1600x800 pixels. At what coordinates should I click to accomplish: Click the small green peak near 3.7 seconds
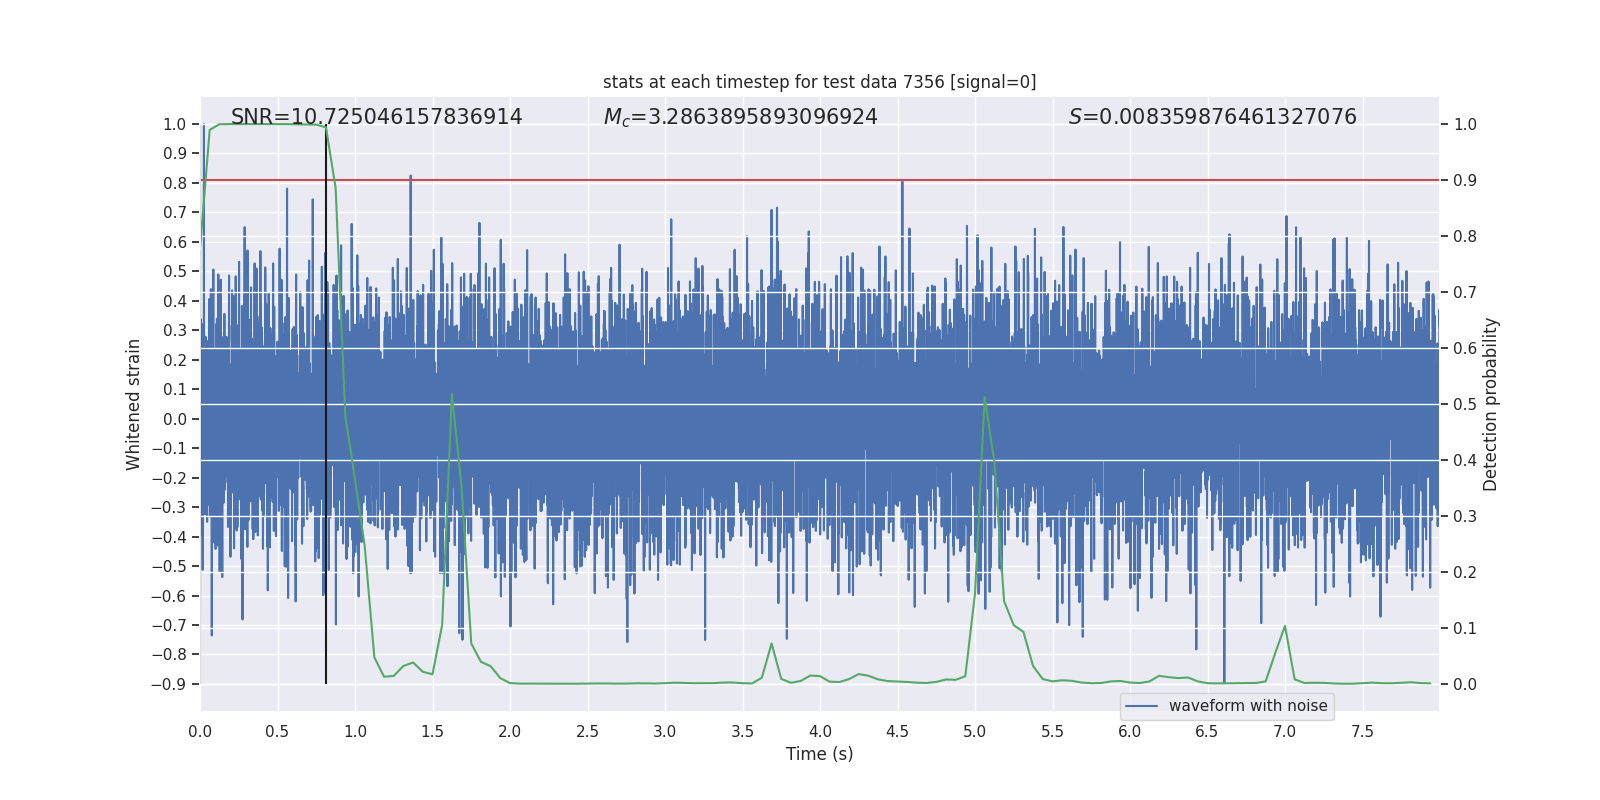tap(771, 644)
